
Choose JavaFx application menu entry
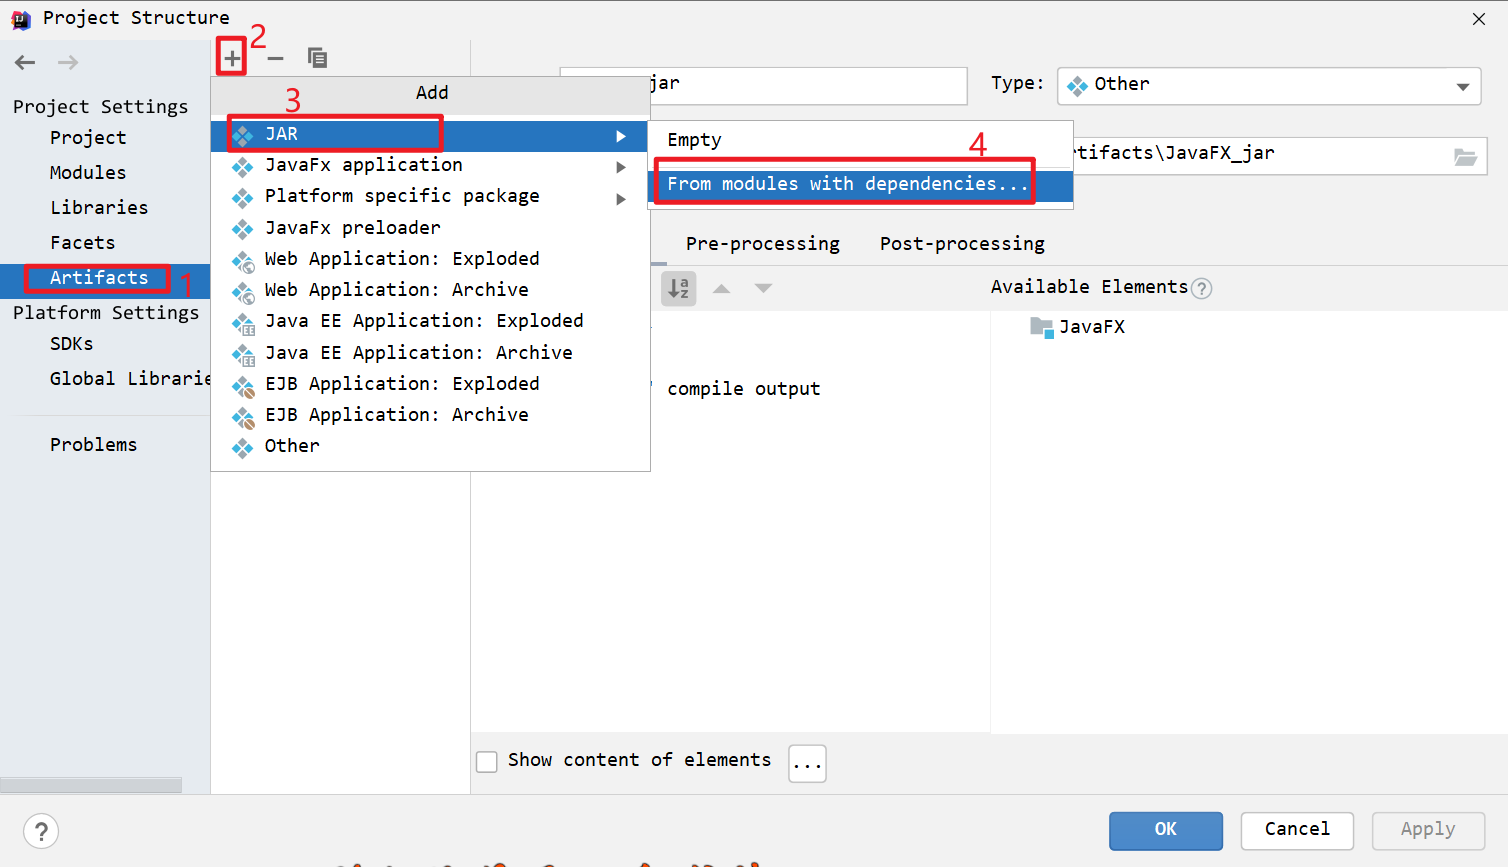pyautogui.click(x=429, y=166)
